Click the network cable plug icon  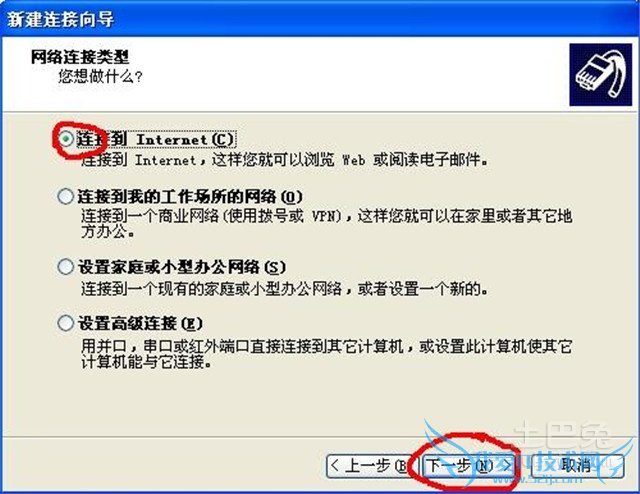600,75
